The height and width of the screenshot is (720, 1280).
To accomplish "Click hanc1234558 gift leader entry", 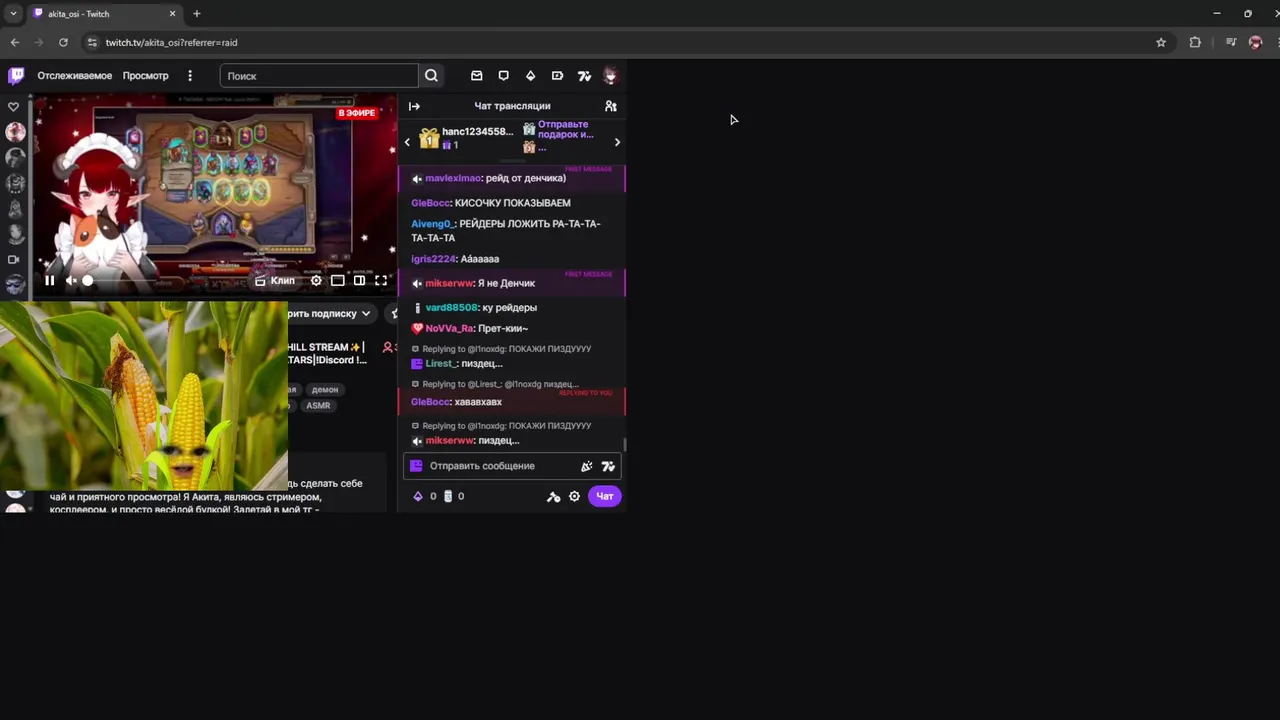I will tap(466, 138).
